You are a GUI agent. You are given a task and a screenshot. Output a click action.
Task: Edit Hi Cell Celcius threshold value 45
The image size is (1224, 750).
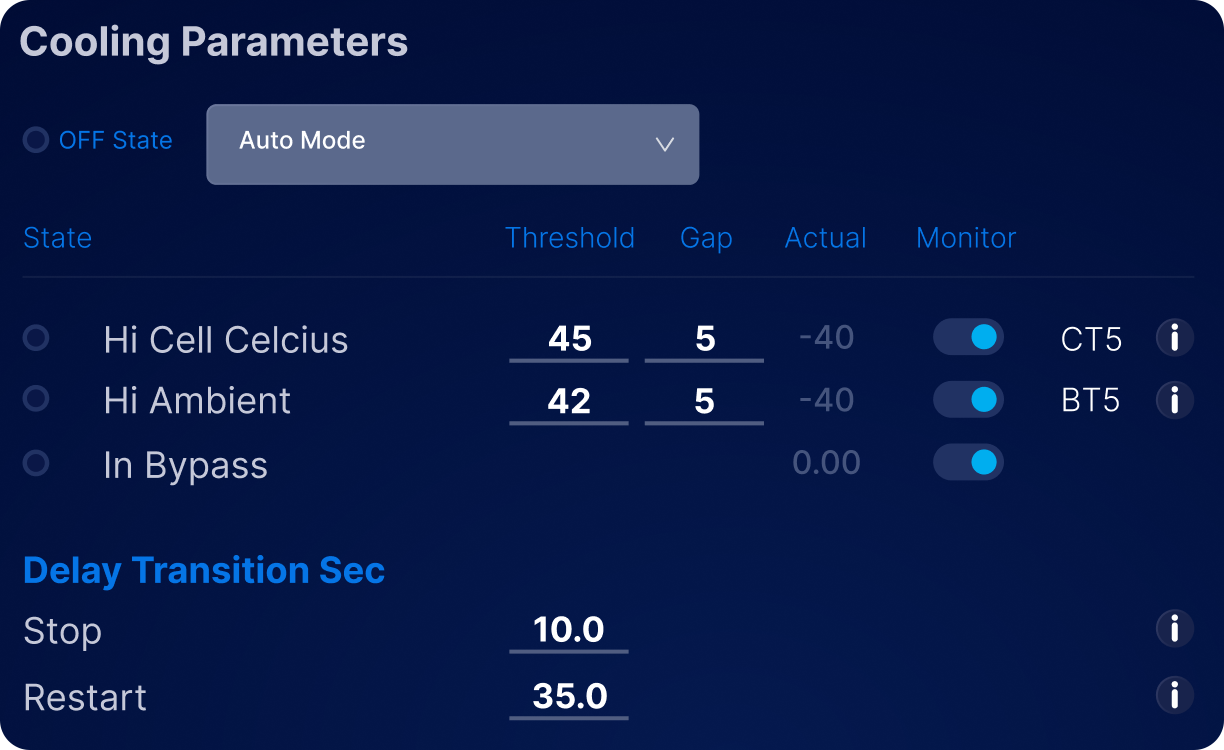(569, 339)
